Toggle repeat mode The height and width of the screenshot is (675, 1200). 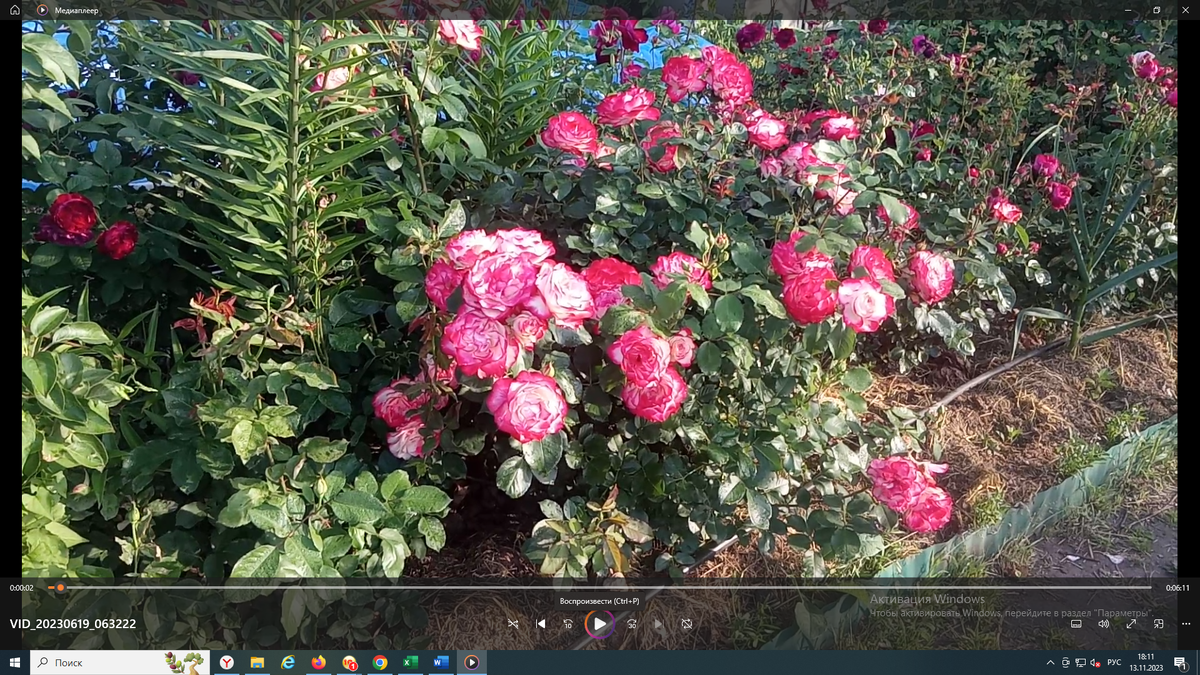pos(687,624)
